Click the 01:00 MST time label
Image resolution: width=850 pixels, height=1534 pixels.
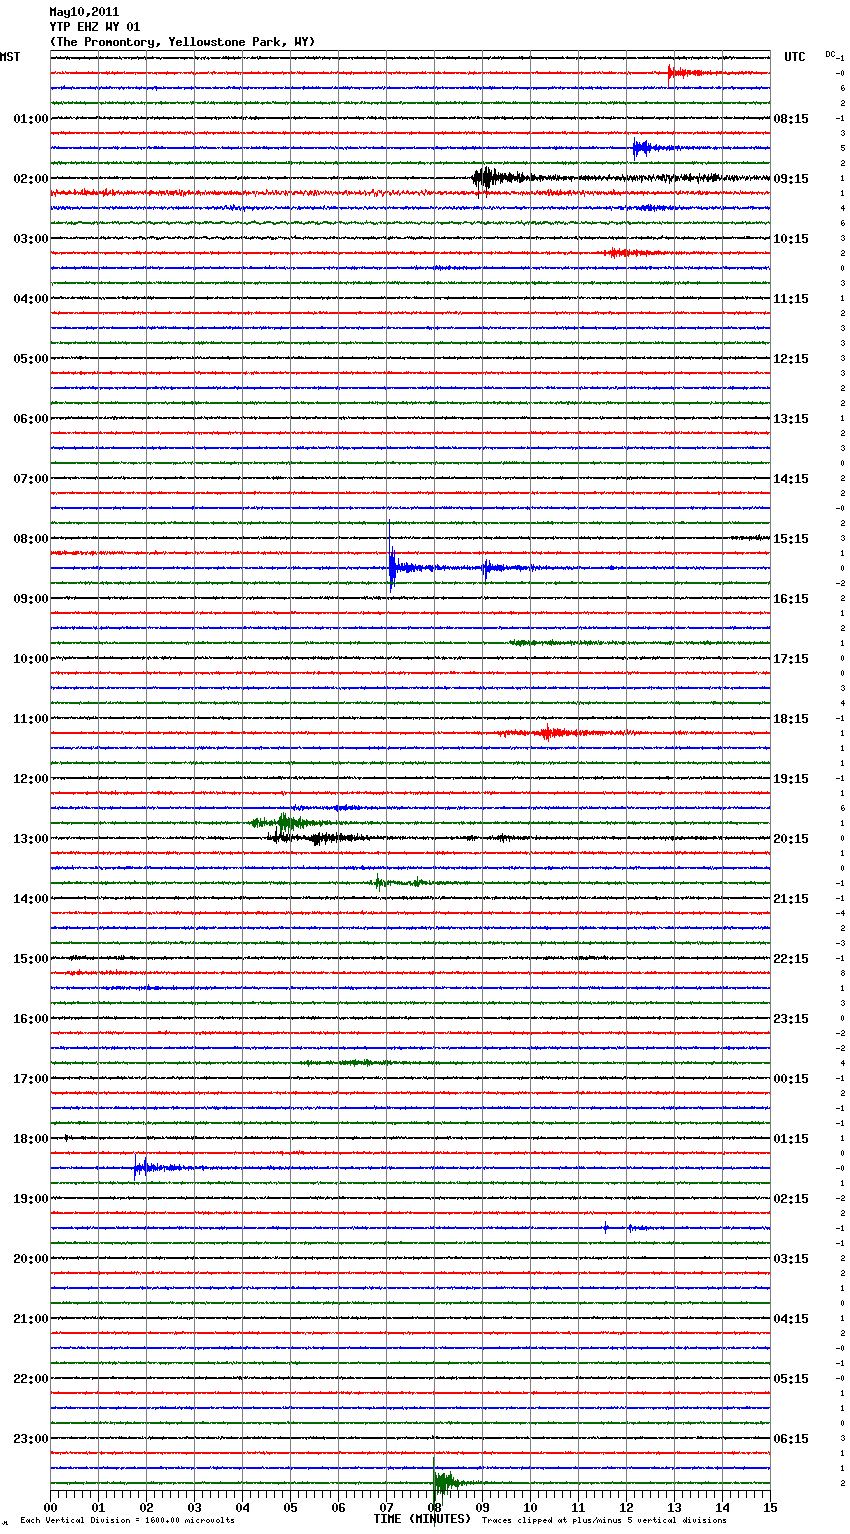click(30, 119)
